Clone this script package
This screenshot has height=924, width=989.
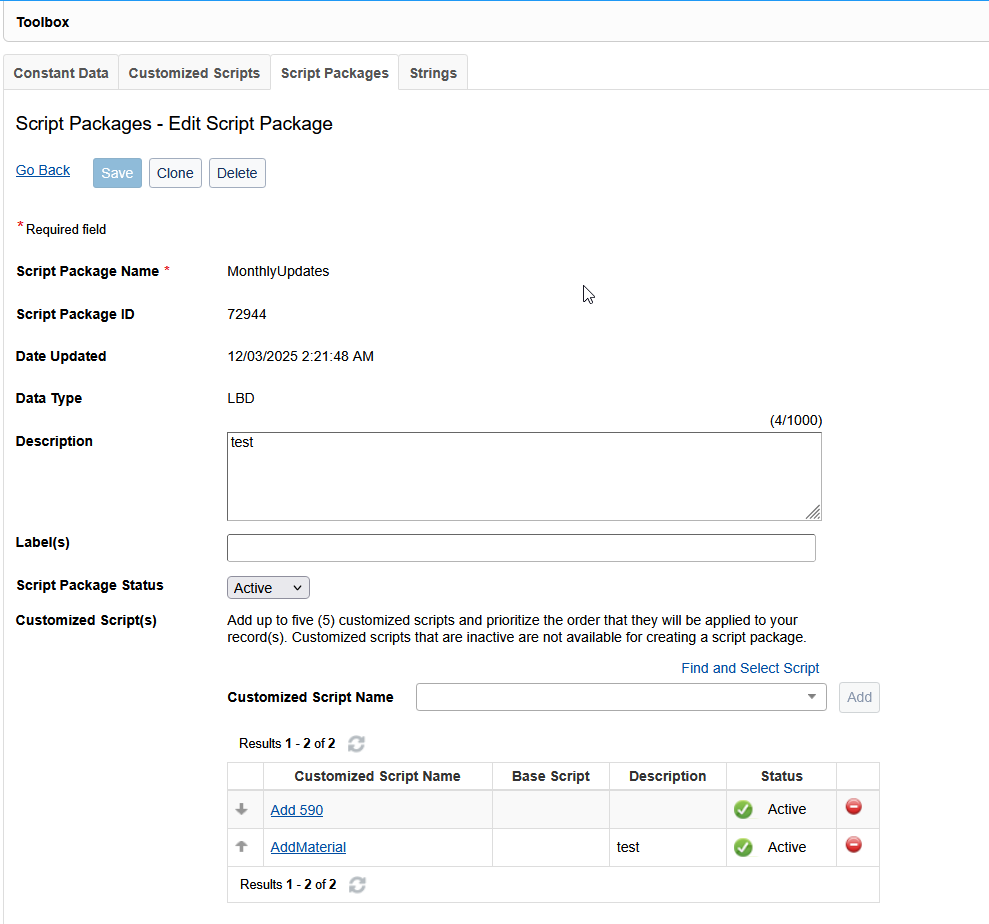tap(175, 173)
